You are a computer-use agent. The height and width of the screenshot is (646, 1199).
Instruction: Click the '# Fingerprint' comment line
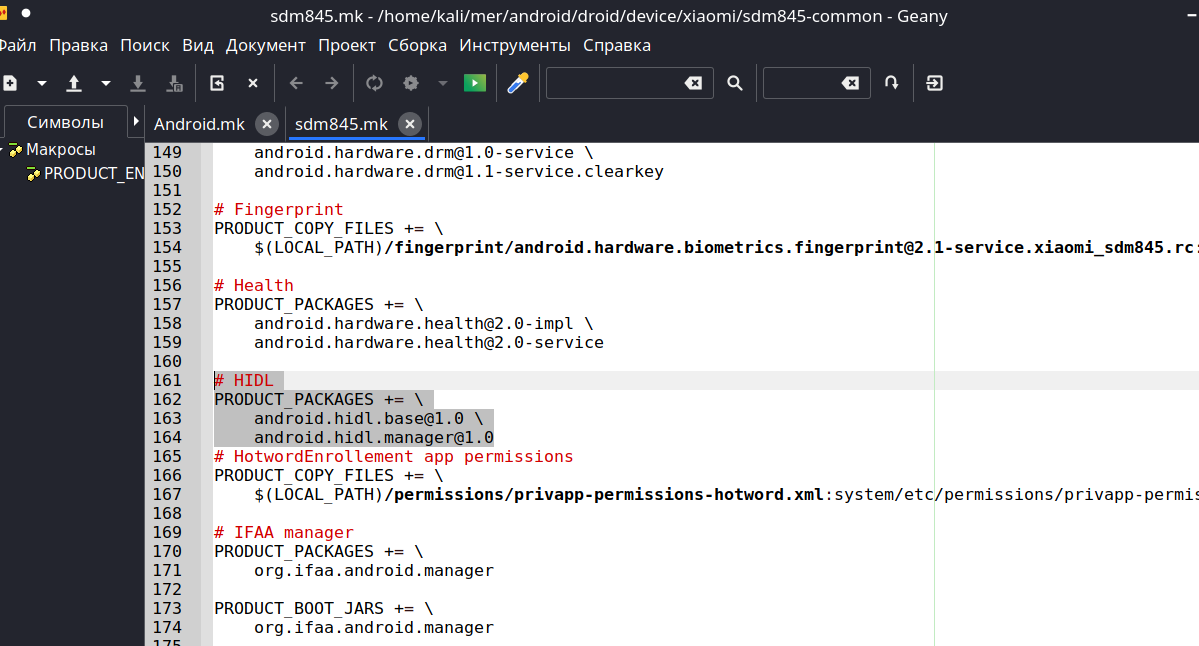(278, 209)
